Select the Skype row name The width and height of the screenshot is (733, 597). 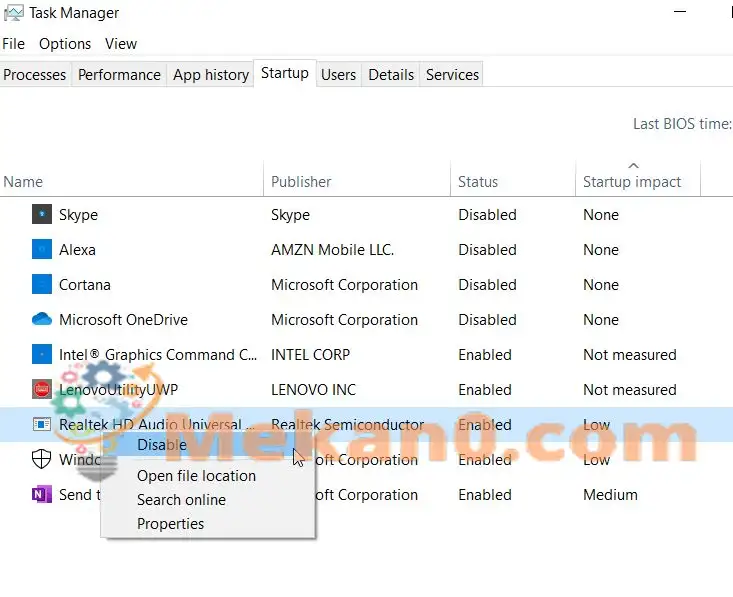click(x=78, y=215)
